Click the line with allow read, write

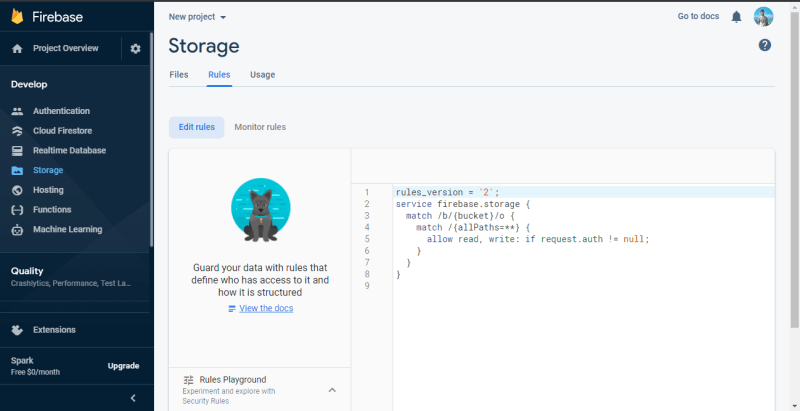click(538, 239)
